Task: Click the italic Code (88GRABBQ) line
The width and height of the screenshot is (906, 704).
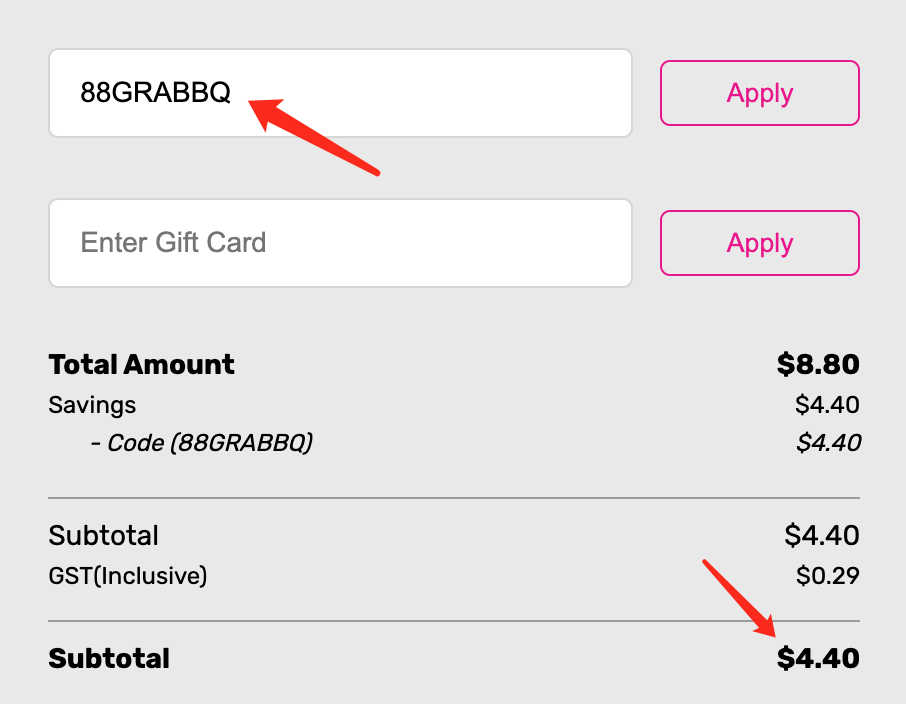Action: click(201, 442)
